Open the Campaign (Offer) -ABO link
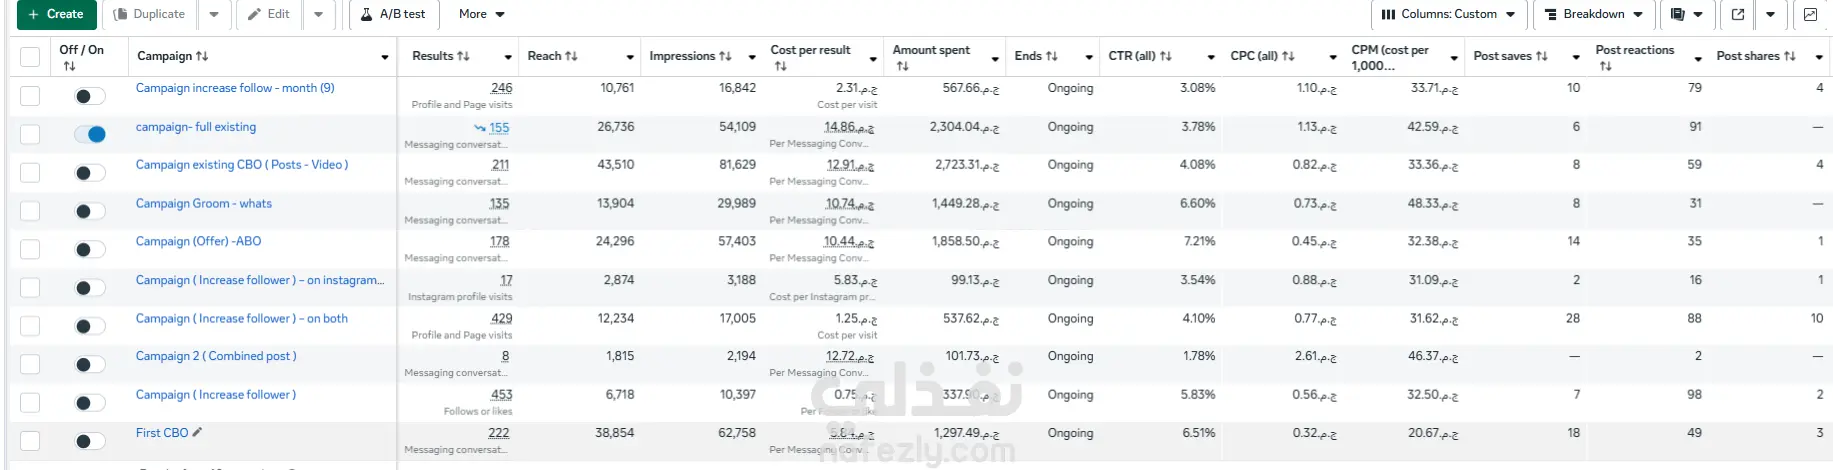 [198, 241]
